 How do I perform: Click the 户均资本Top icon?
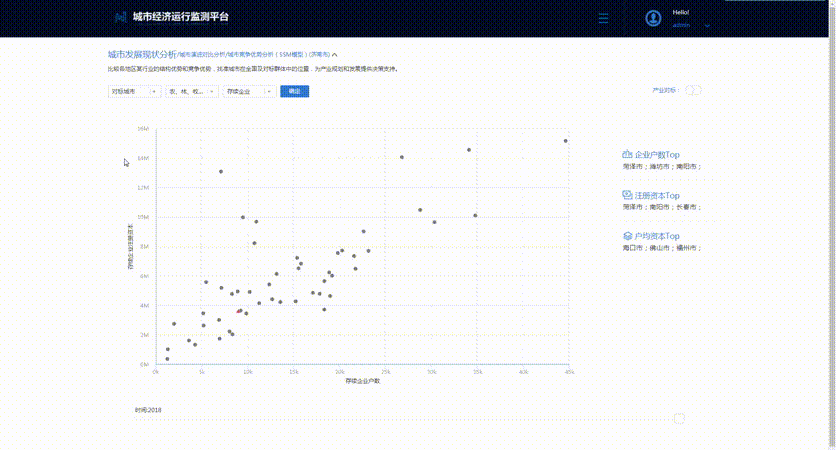pos(627,236)
